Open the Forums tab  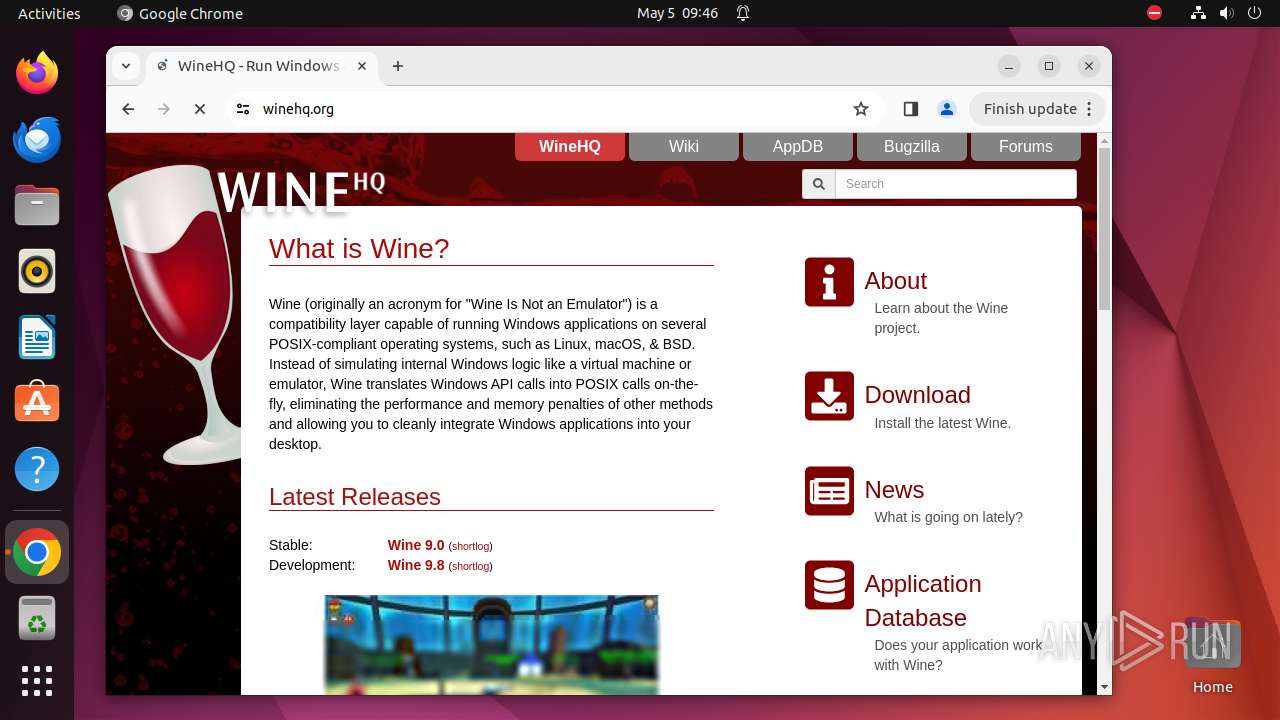(x=1026, y=146)
